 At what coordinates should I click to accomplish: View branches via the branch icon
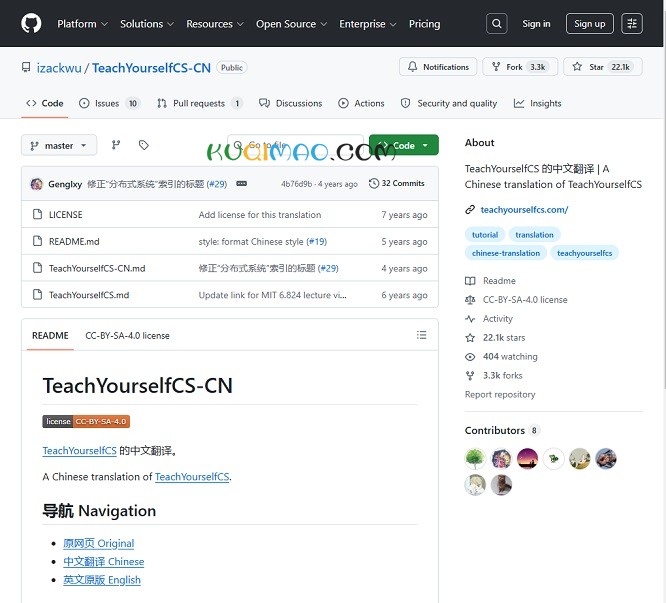[116, 145]
